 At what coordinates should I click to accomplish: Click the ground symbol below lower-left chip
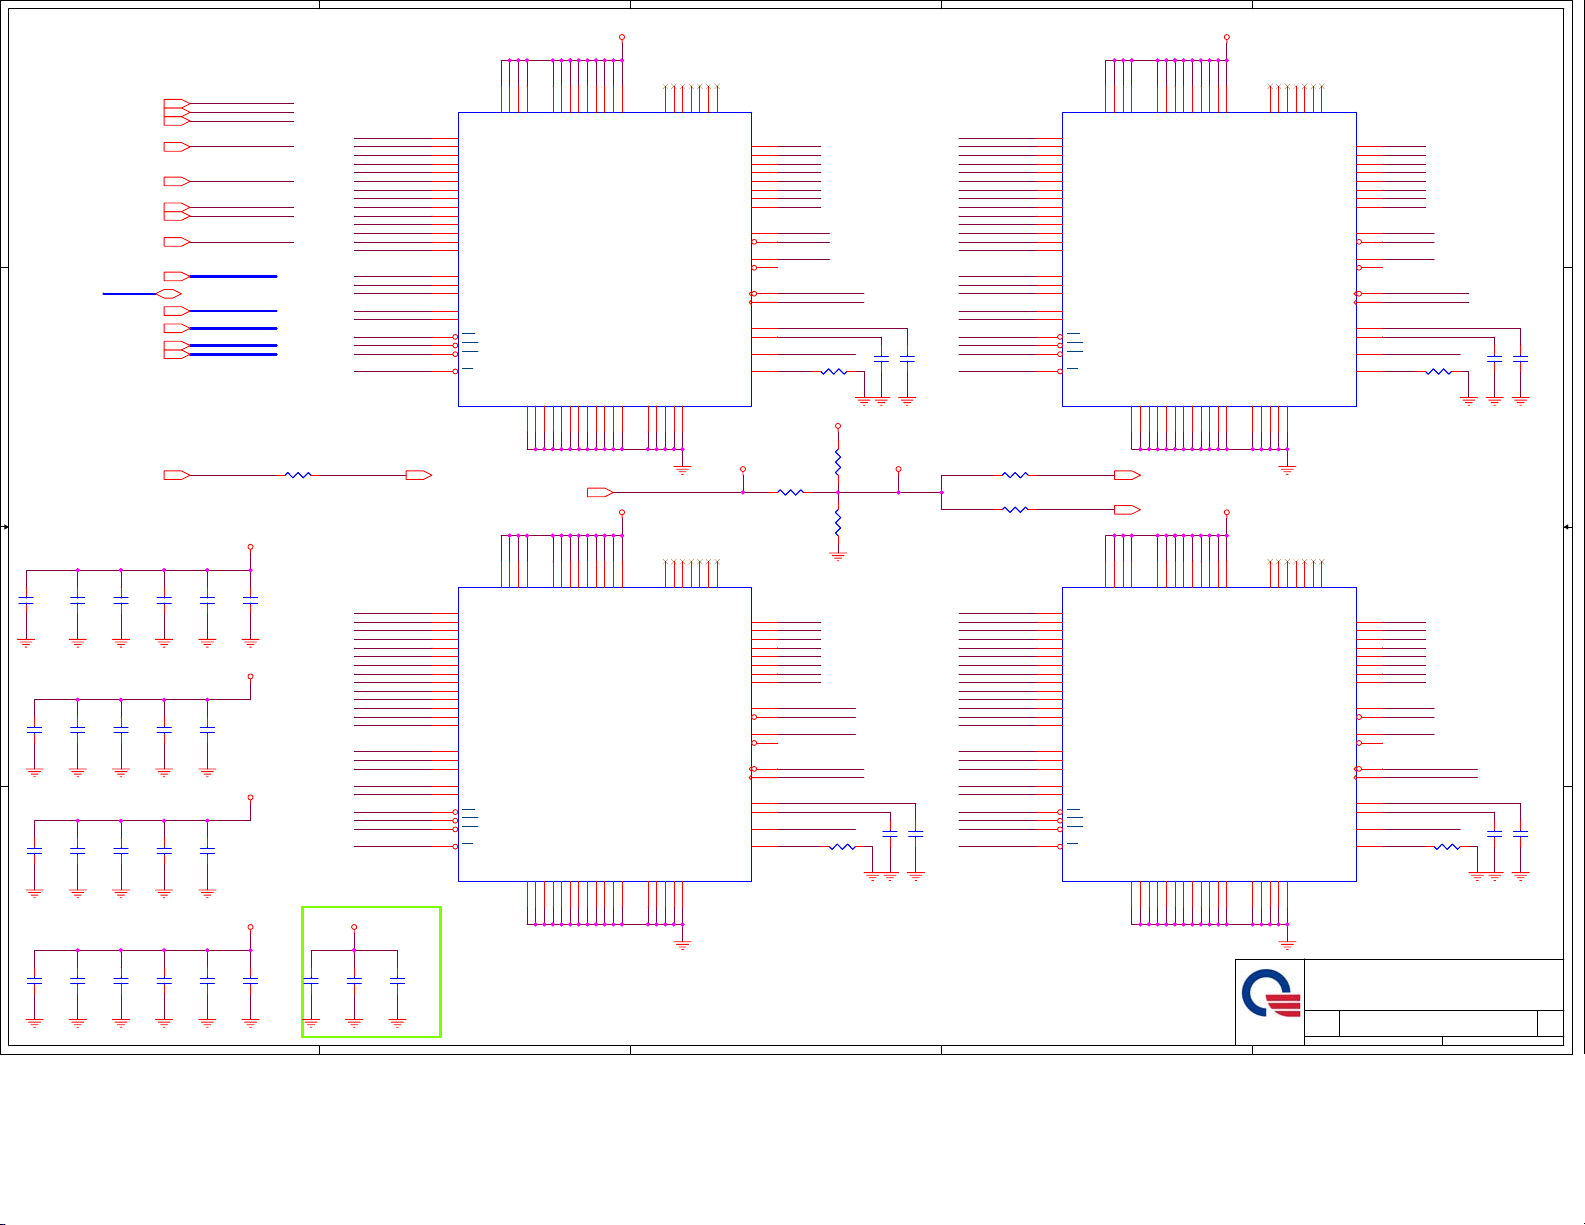point(683,944)
